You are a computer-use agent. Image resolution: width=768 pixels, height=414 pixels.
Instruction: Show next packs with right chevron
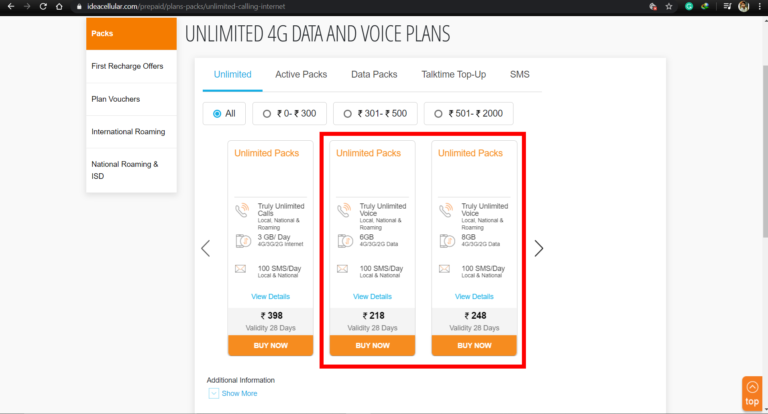pyautogui.click(x=539, y=248)
